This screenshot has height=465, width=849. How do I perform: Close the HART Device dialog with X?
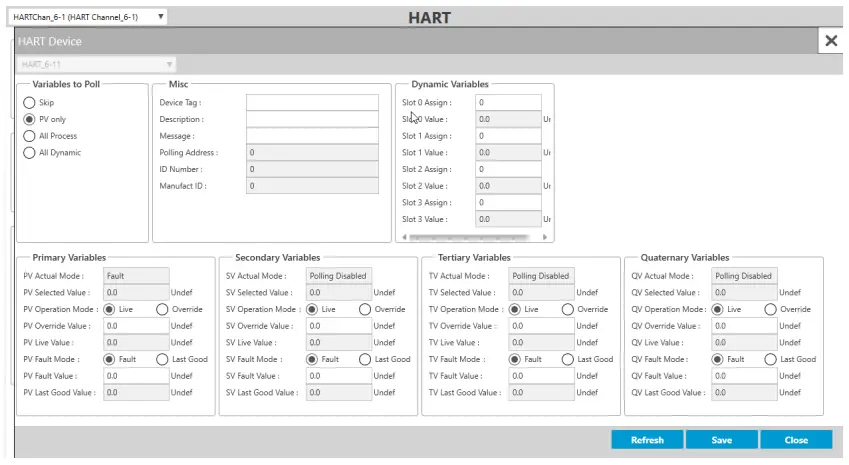point(830,40)
